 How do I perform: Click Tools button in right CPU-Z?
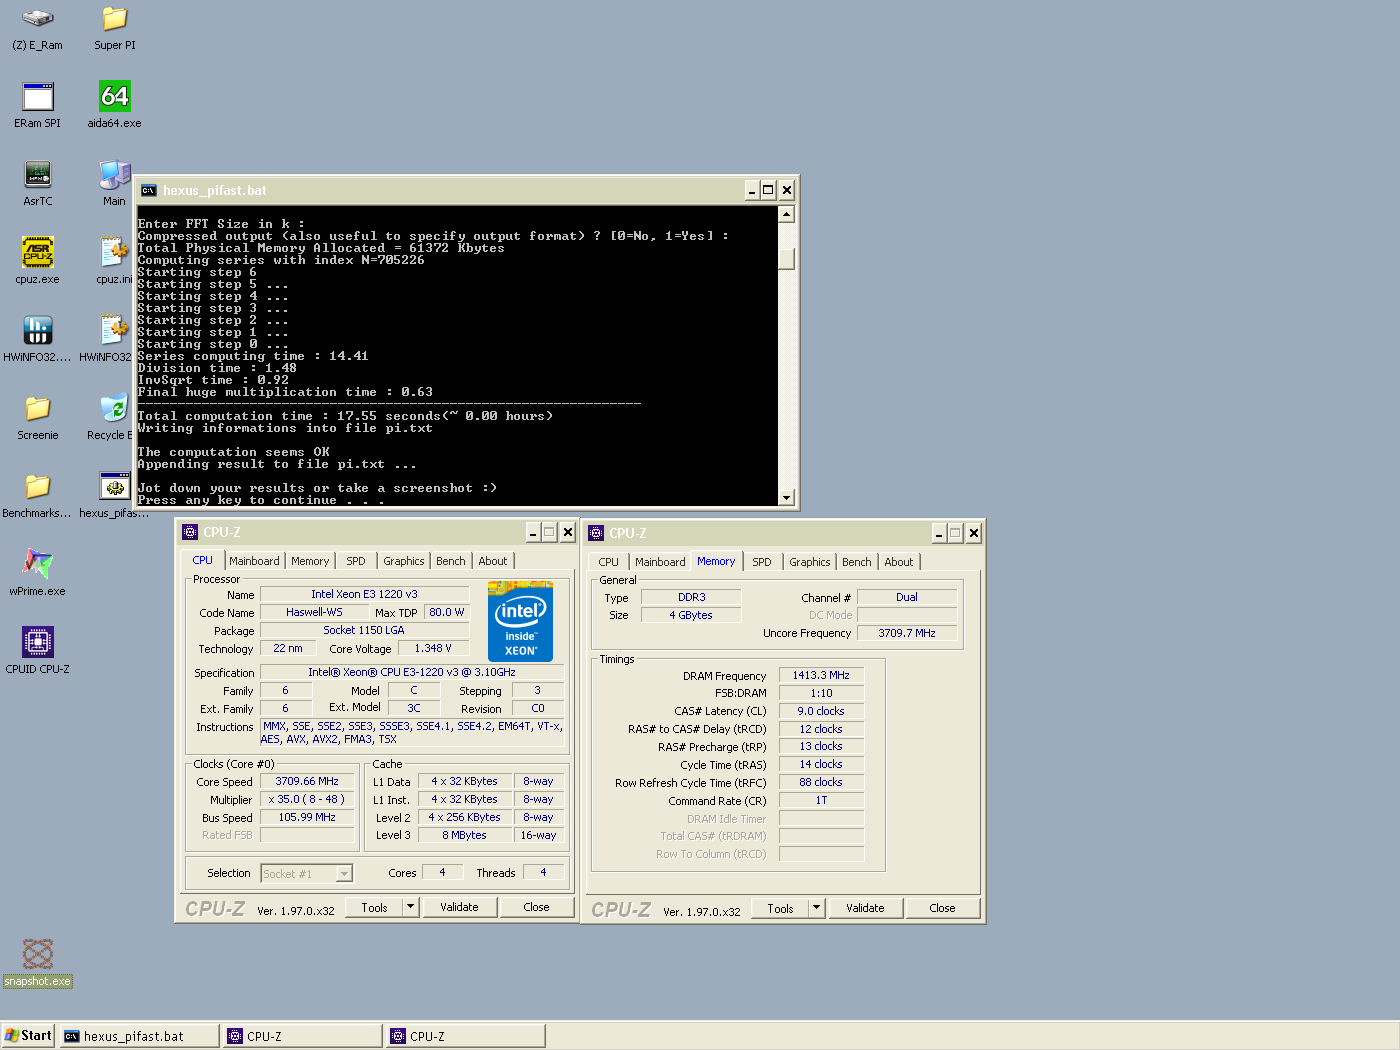(x=781, y=908)
